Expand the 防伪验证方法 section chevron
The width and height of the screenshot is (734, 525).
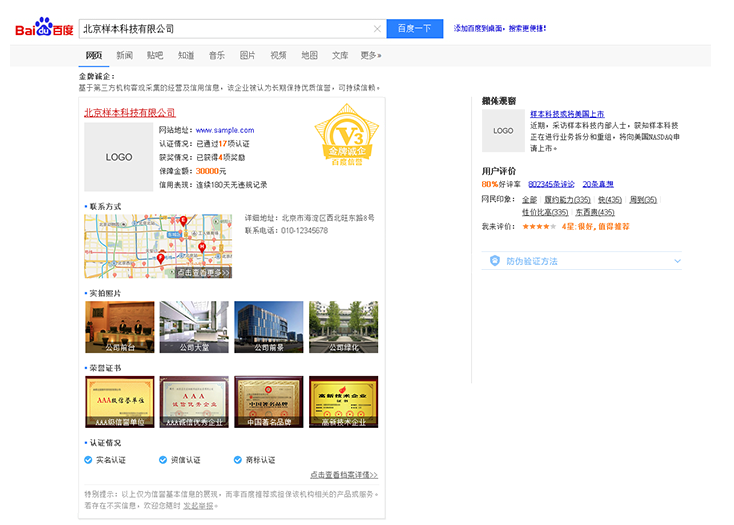pyautogui.click(x=677, y=261)
